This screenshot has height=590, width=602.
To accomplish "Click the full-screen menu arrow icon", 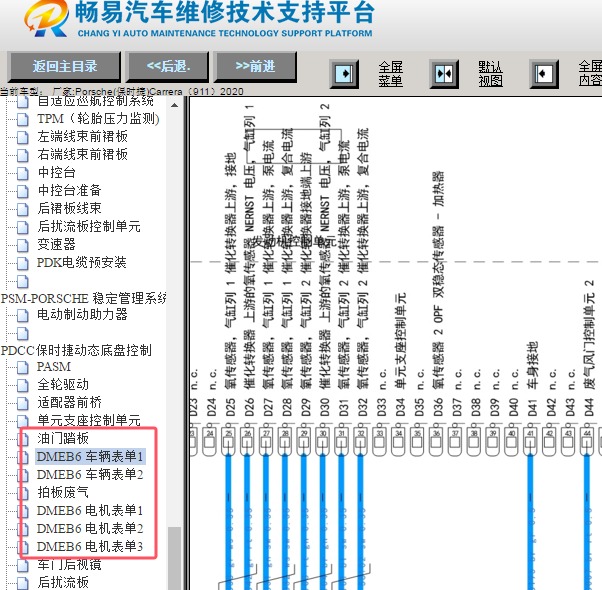I will click(x=344, y=73).
